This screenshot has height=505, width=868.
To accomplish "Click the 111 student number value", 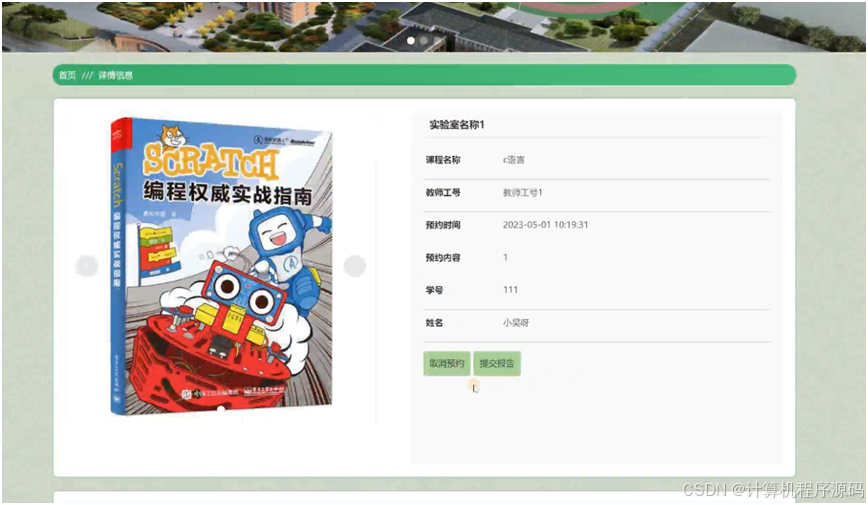I will coord(510,290).
